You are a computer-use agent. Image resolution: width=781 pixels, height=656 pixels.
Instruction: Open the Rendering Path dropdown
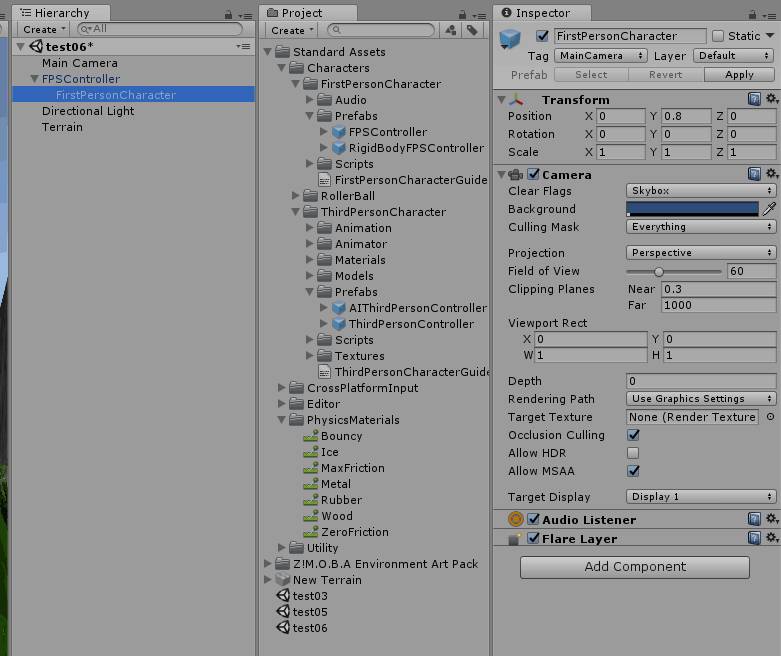click(x=701, y=398)
